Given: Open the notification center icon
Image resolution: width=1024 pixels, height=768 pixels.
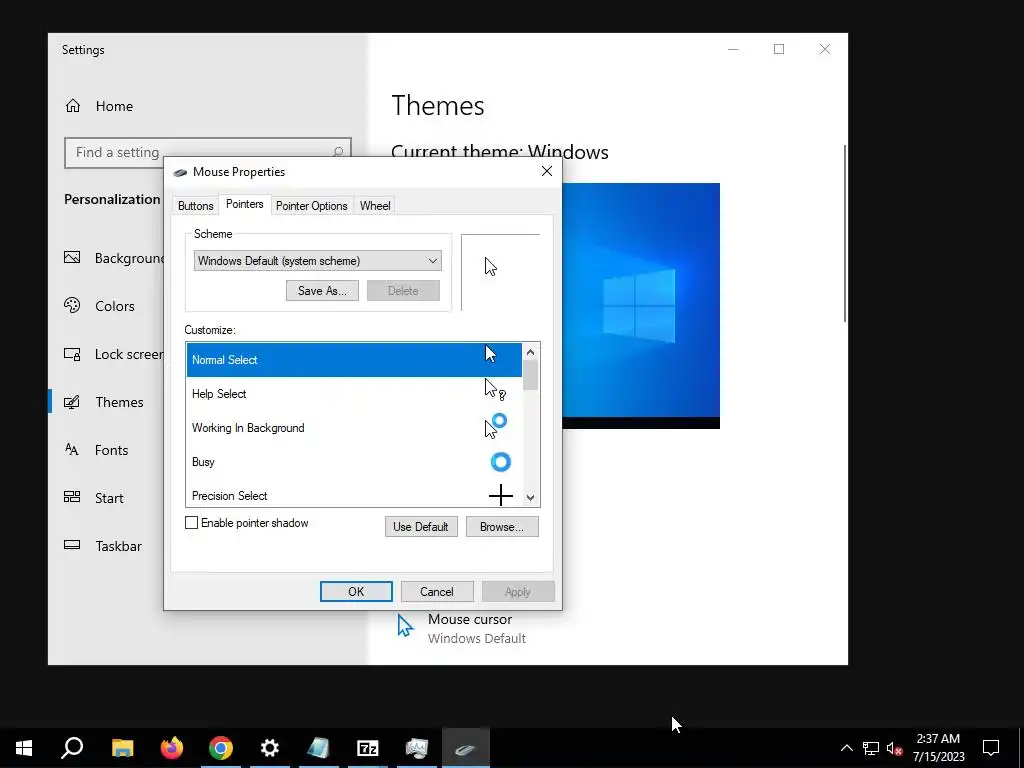Looking at the screenshot, I should coord(991,748).
